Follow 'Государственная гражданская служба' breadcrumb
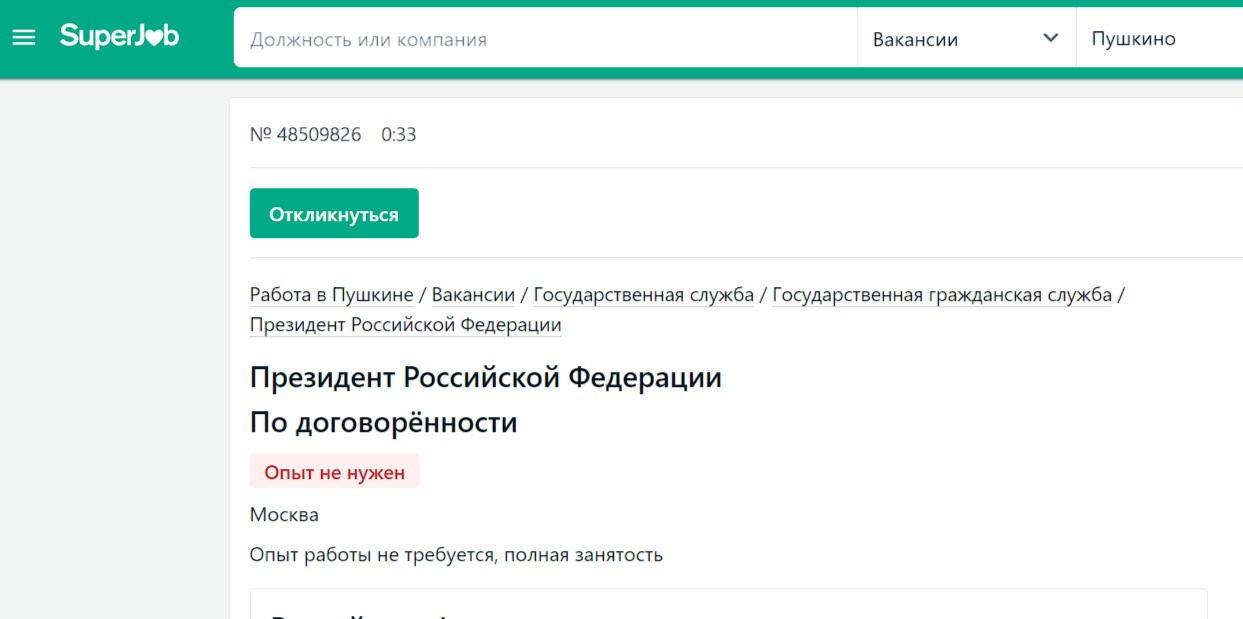 pos(941,294)
